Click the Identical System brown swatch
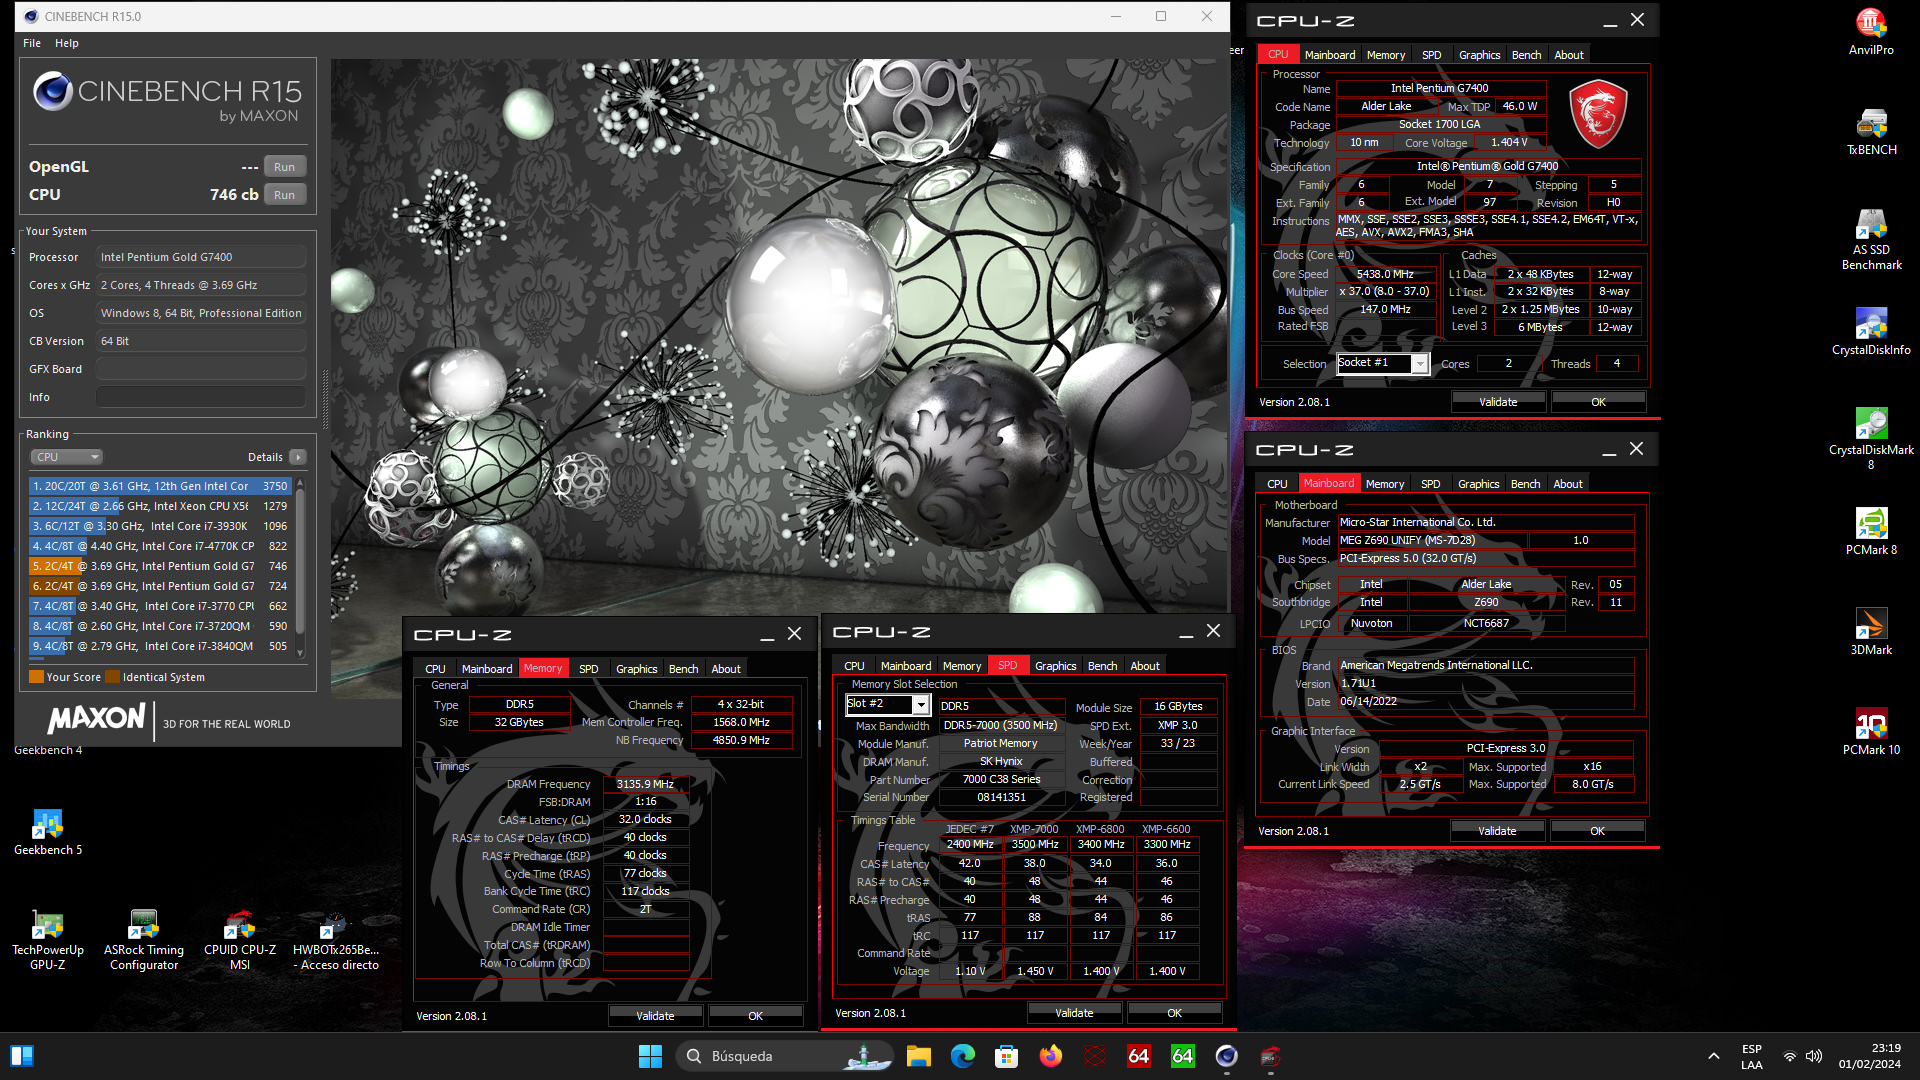The width and height of the screenshot is (1920, 1080). (x=112, y=677)
